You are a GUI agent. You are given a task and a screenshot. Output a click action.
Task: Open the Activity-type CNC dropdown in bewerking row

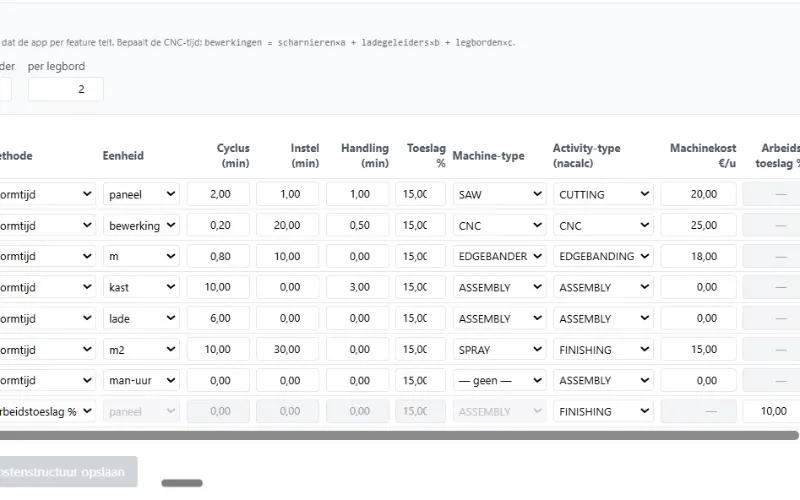click(604, 225)
